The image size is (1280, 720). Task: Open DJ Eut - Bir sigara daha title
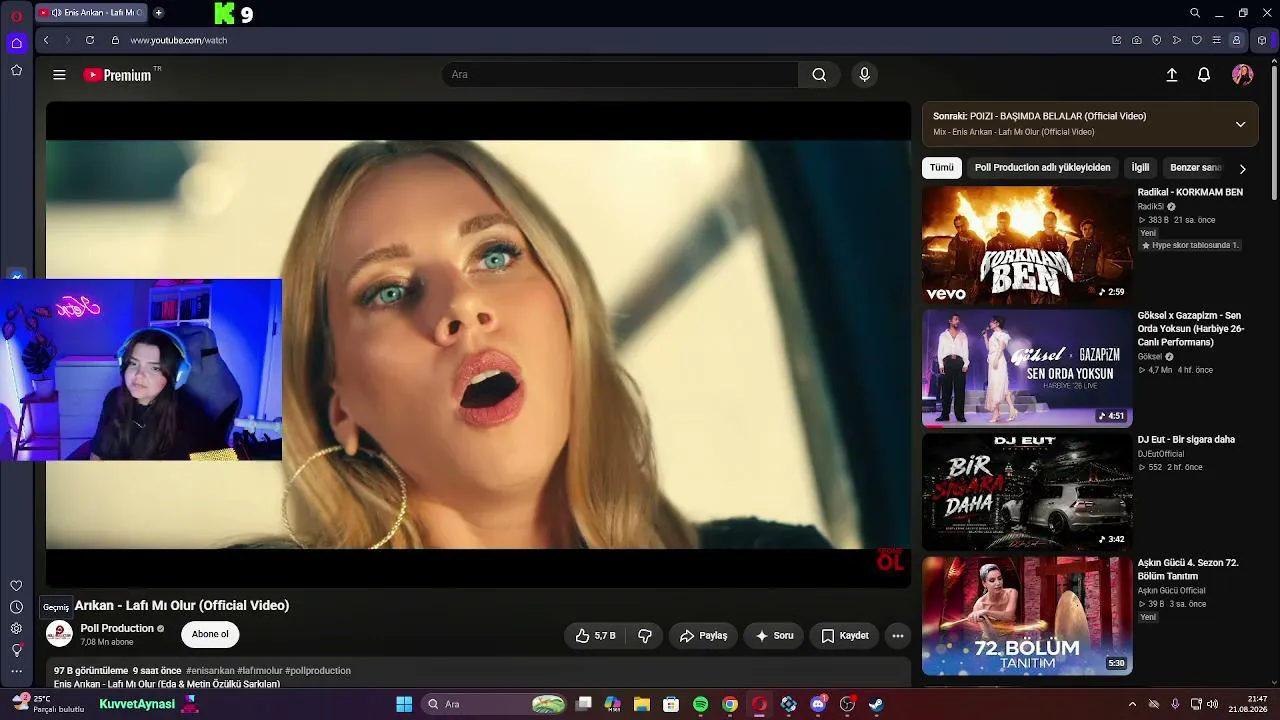click(x=1186, y=440)
